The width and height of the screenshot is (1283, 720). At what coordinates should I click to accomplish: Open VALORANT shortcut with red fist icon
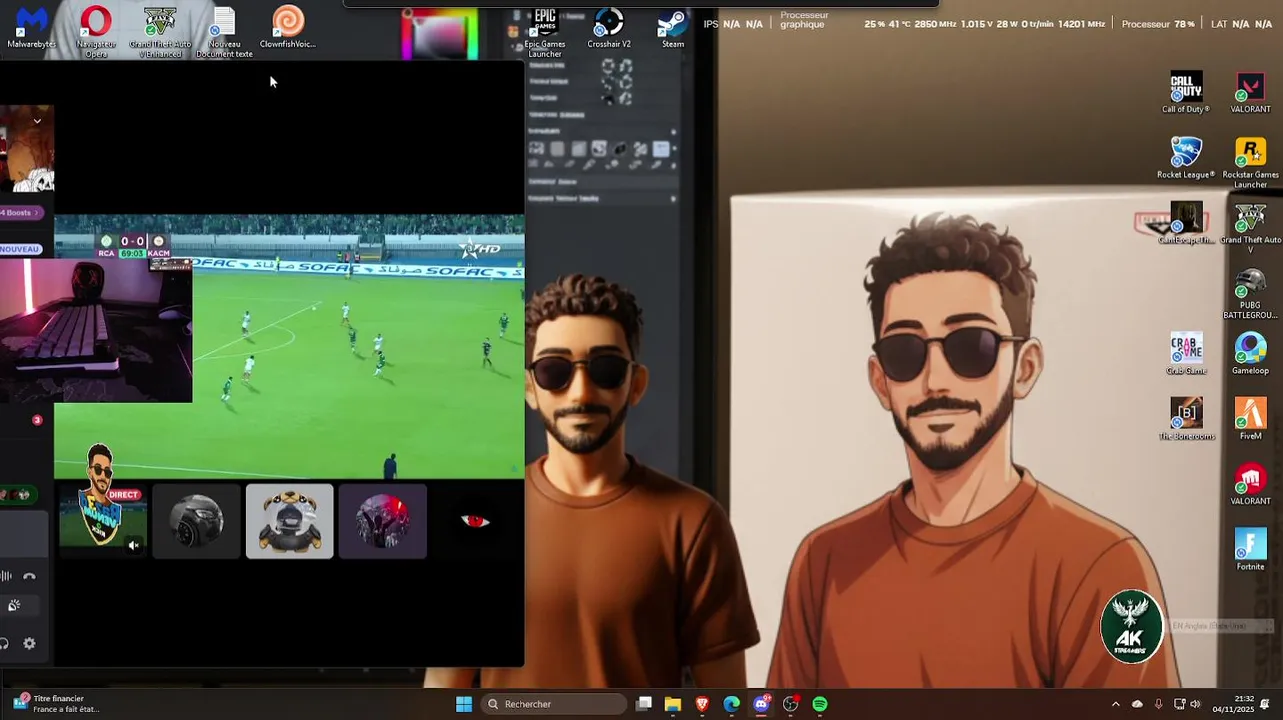1250,485
